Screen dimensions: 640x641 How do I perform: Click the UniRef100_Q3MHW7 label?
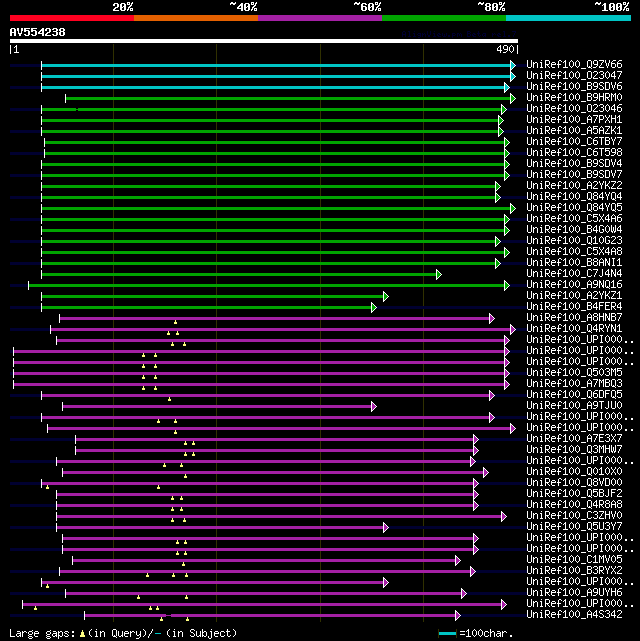(x=574, y=450)
